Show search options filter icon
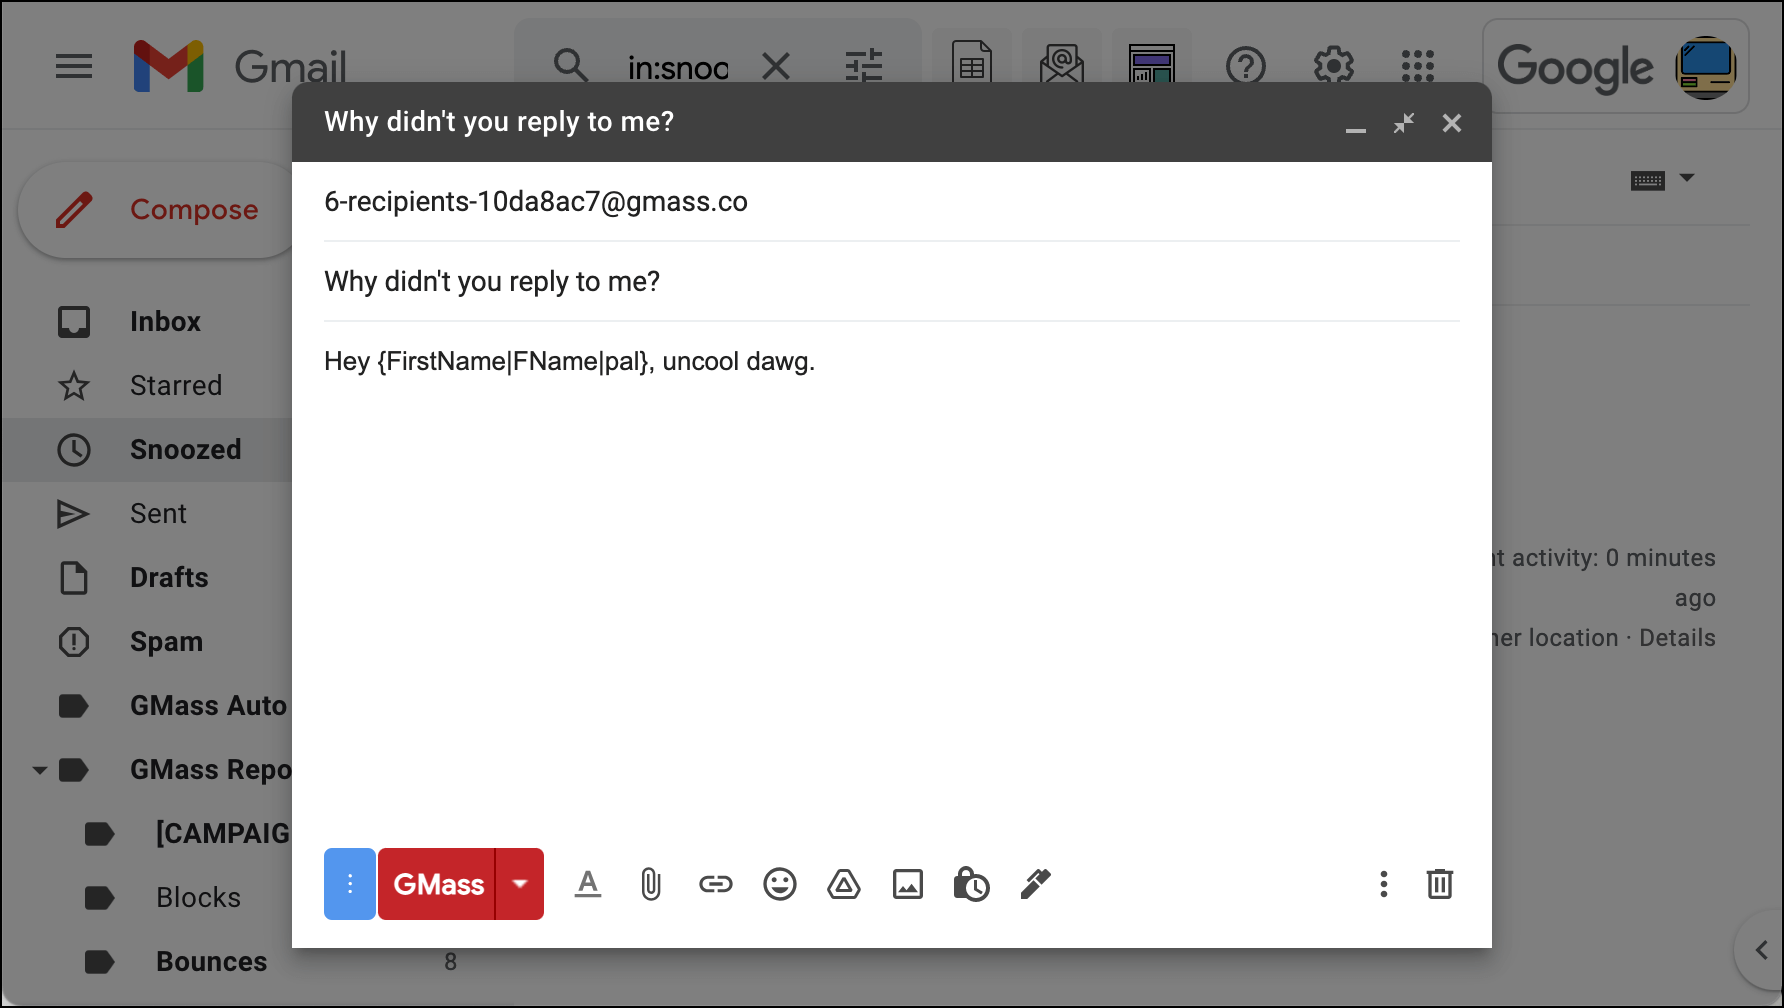The width and height of the screenshot is (1784, 1008). [x=864, y=67]
